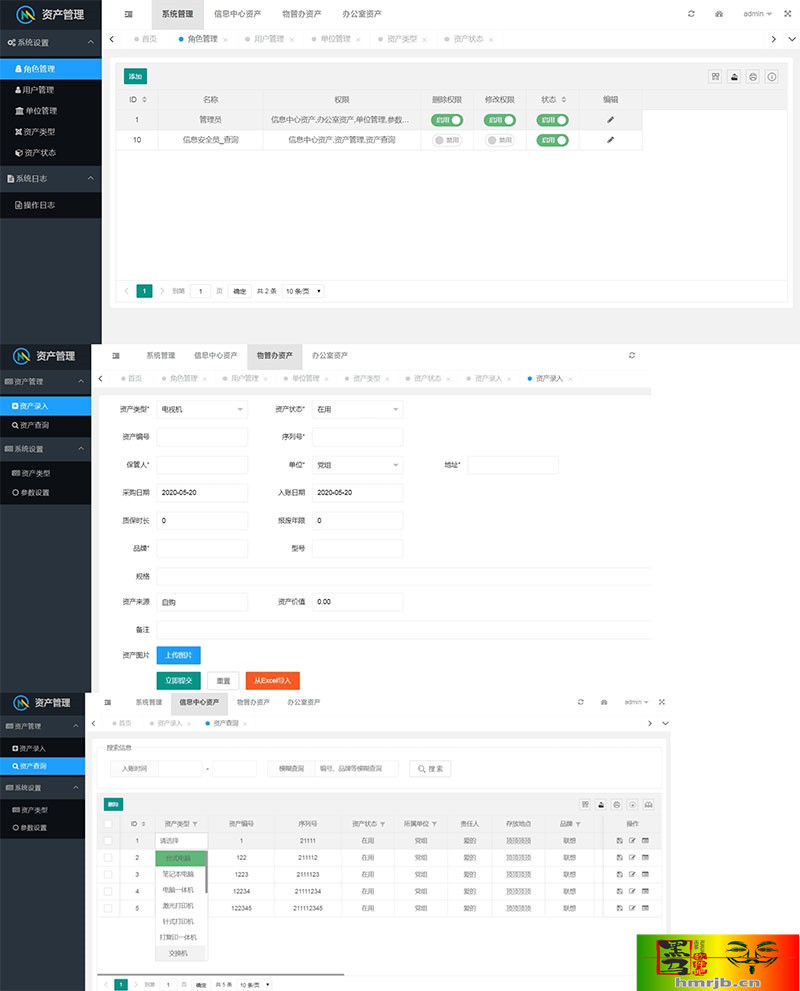Click column filter icon in asset query toolbar
This screenshot has width=800, height=991.
click(585, 805)
